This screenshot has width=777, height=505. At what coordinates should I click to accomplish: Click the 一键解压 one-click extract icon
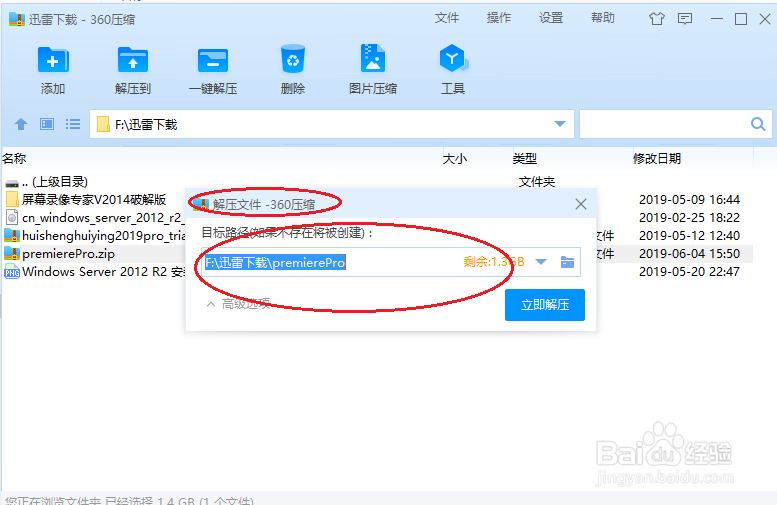(213, 61)
